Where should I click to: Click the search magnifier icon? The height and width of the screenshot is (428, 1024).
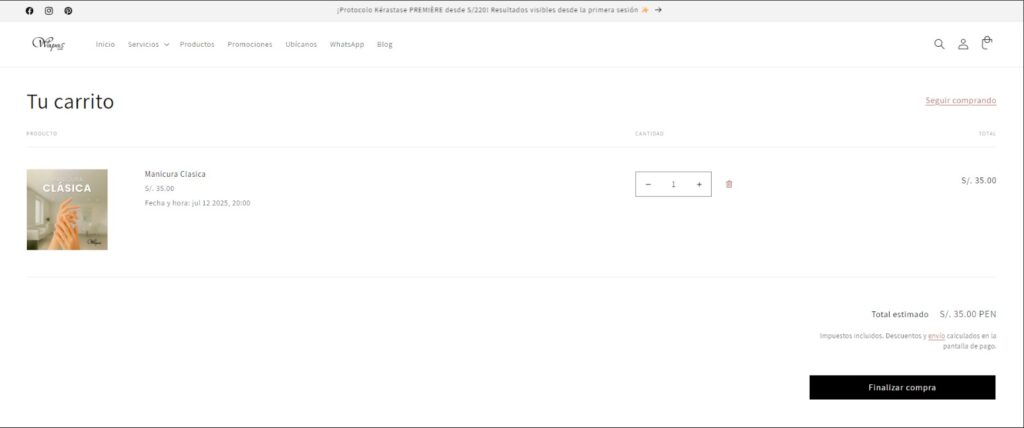[939, 44]
